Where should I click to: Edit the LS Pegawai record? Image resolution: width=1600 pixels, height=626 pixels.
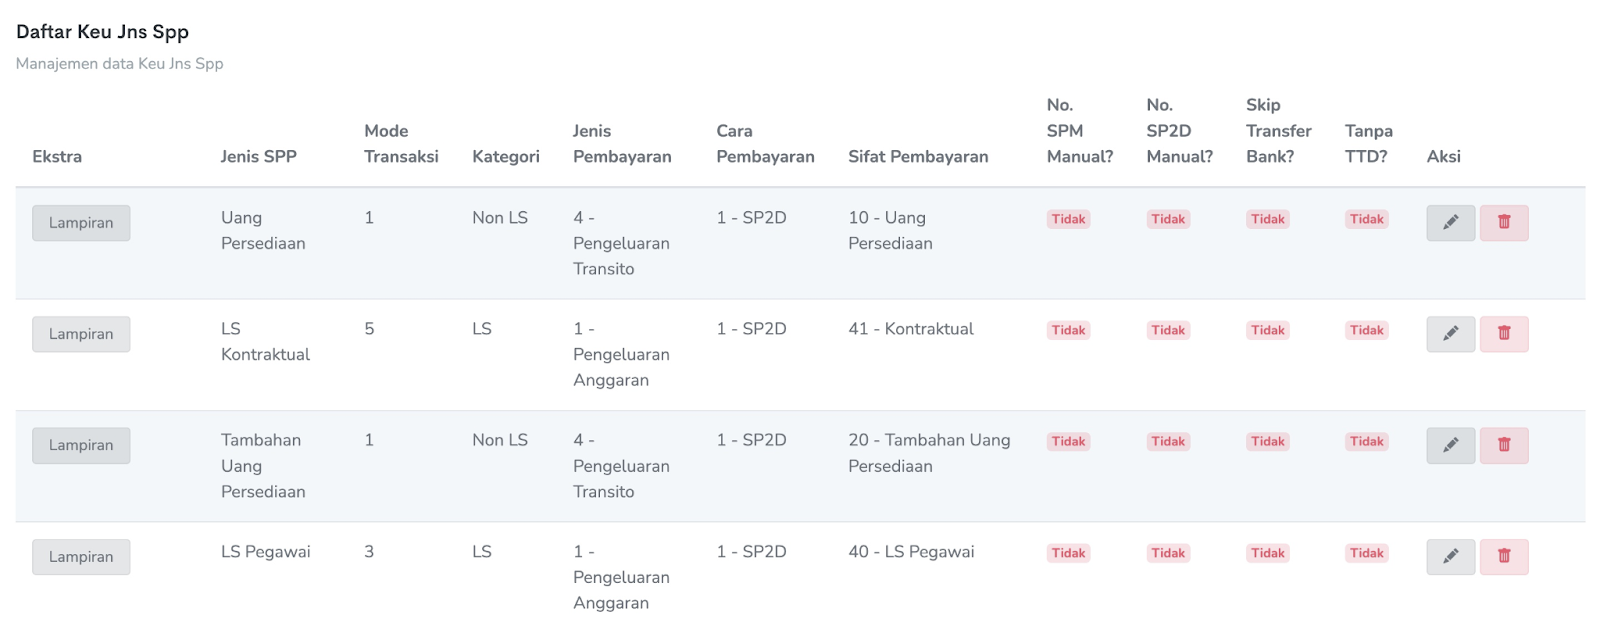pos(1450,557)
